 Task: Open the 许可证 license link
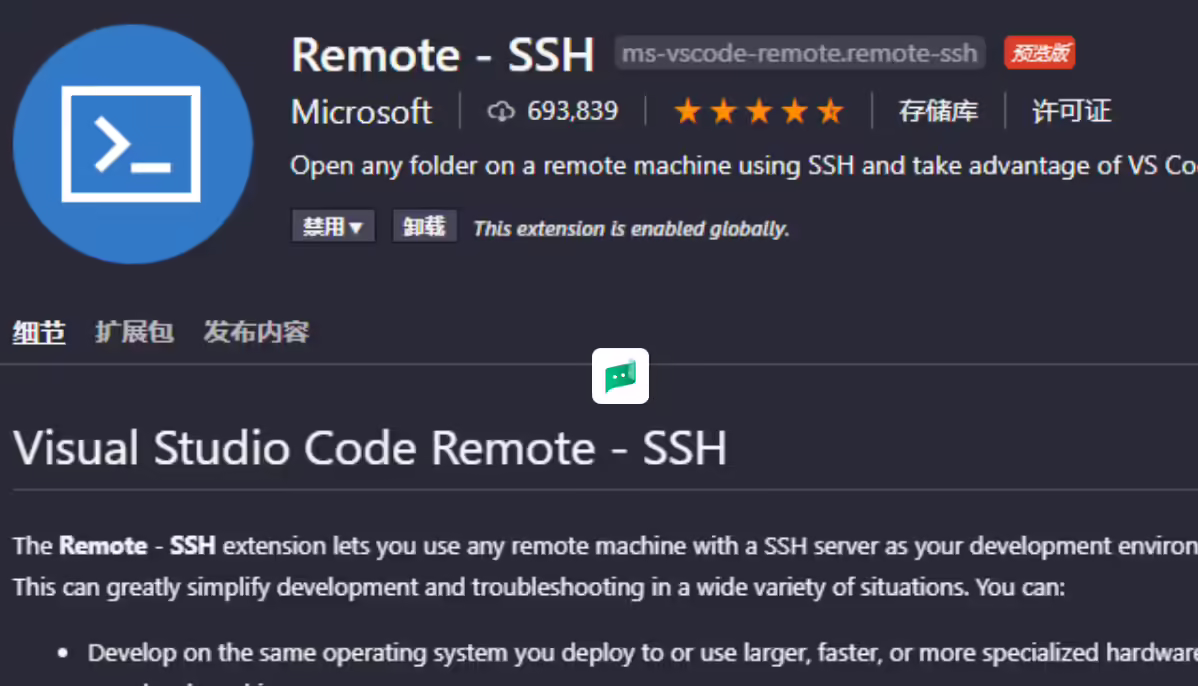point(1071,112)
